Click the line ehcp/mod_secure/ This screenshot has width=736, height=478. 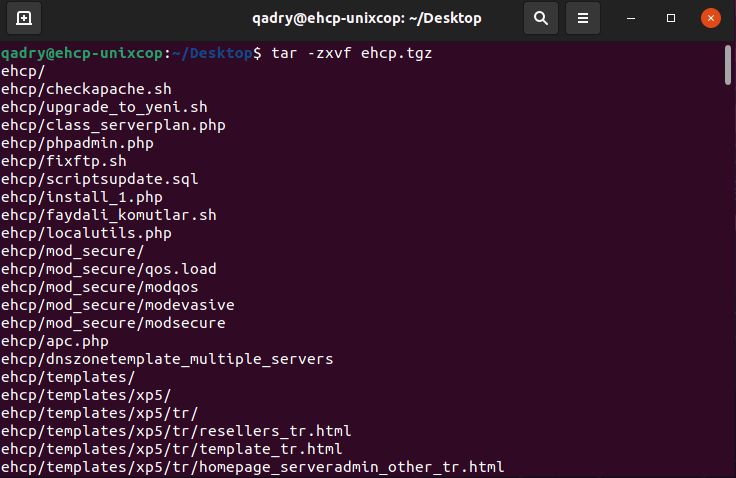tap(73, 251)
